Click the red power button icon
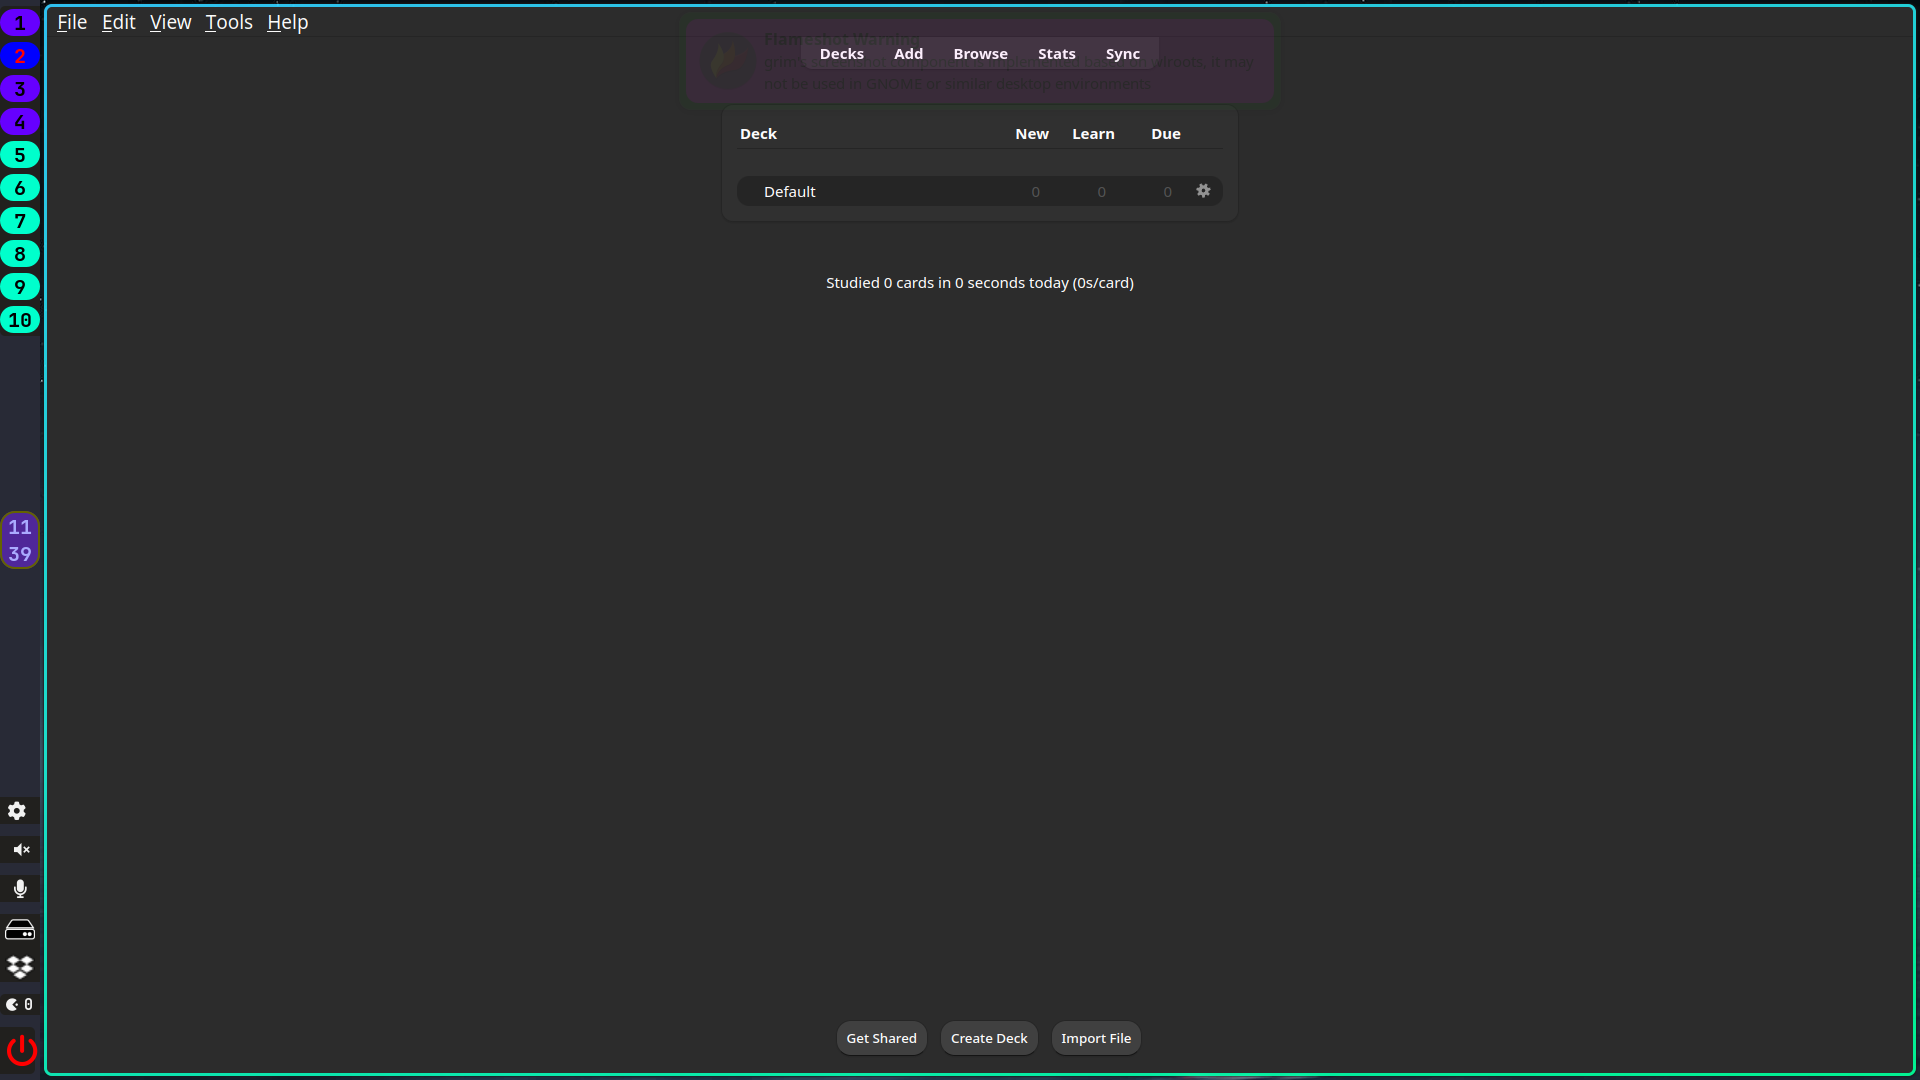Image resolution: width=1920 pixels, height=1080 pixels. (21, 1050)
